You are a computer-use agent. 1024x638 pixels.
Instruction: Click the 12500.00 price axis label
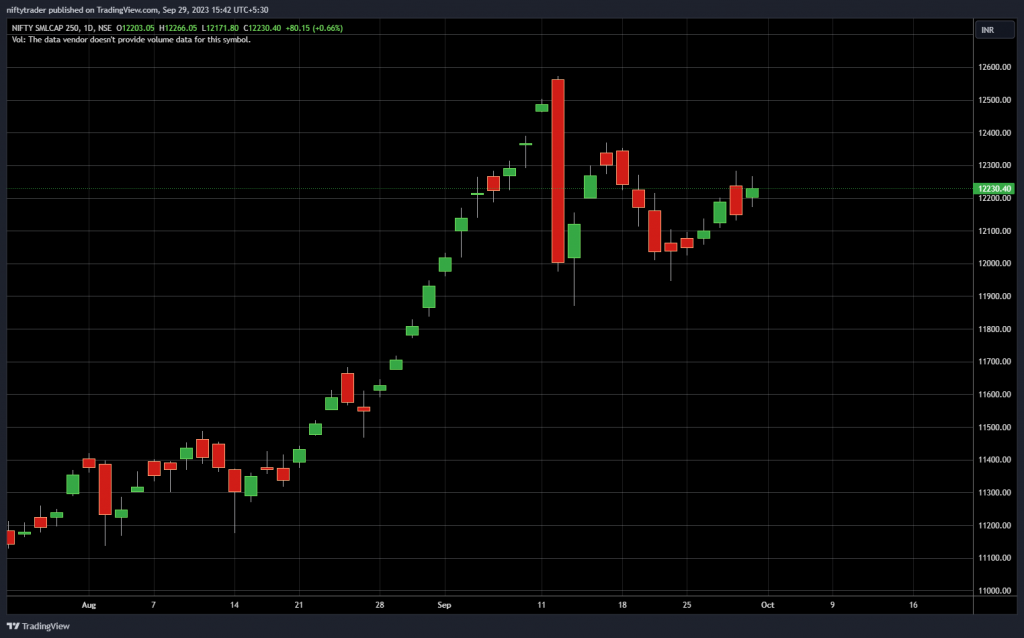point(994,100)
